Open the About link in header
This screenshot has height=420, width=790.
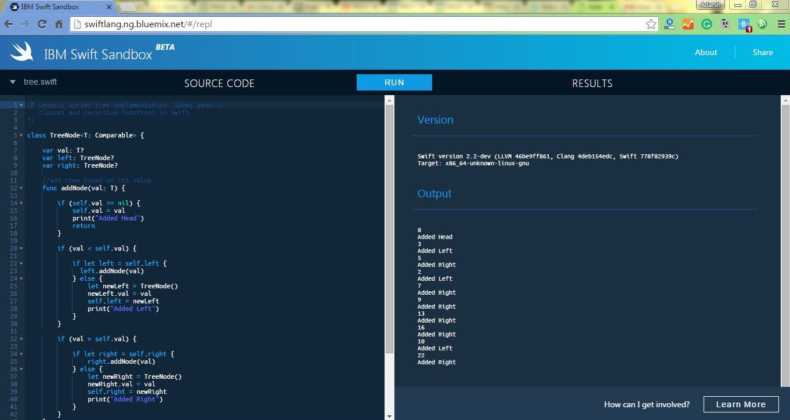click(x=706, y=52)
